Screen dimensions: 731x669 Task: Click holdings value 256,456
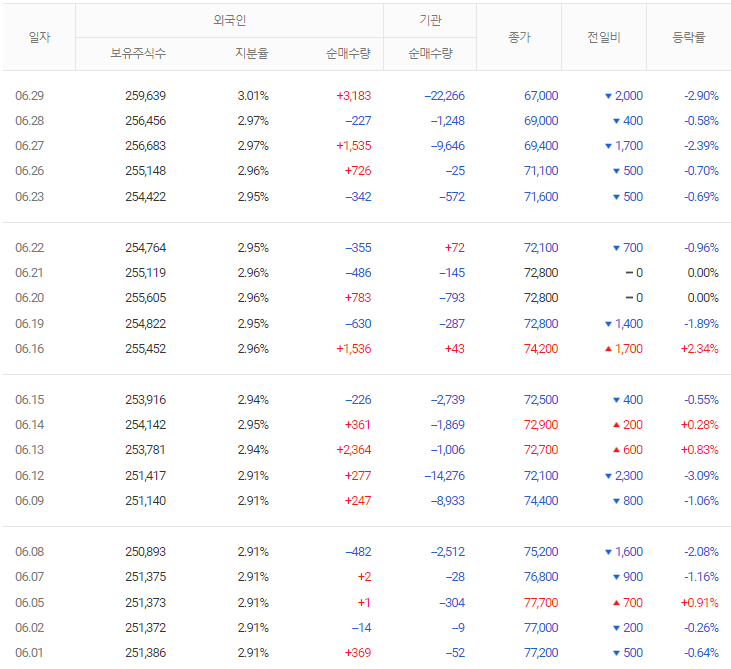coord(145,121)
